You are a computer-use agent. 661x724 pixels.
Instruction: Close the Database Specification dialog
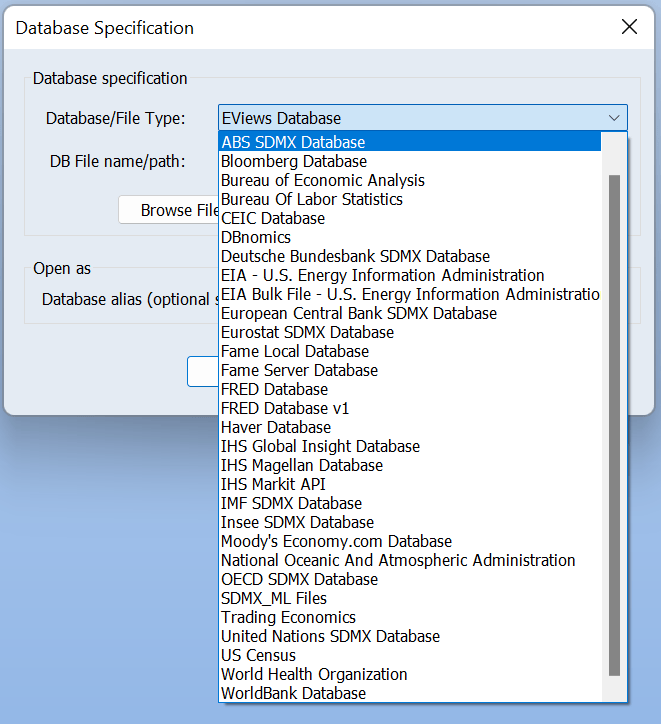coord(629,27)
